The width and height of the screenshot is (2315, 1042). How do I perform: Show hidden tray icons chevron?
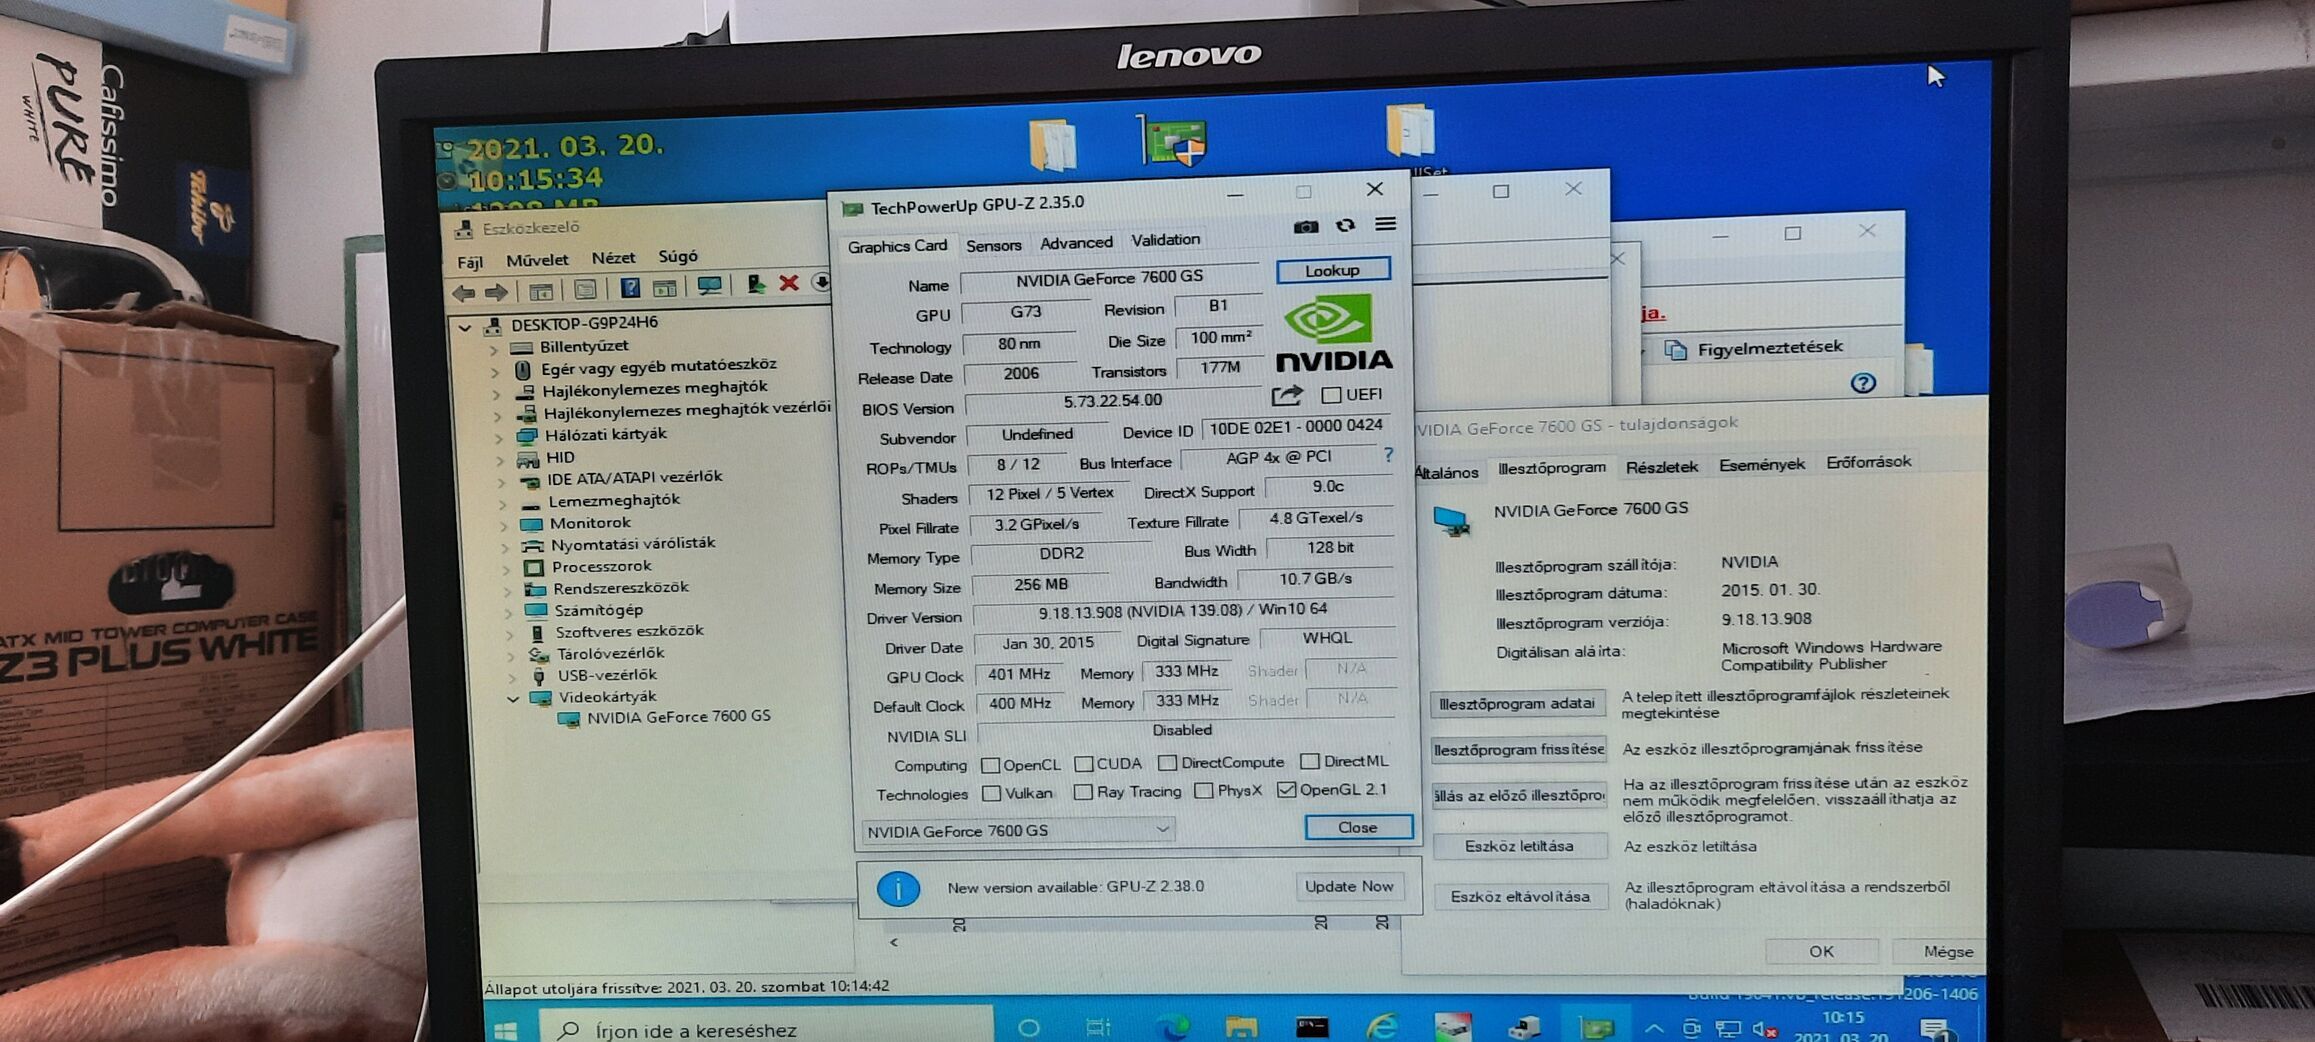(x=1654, y=1028)
